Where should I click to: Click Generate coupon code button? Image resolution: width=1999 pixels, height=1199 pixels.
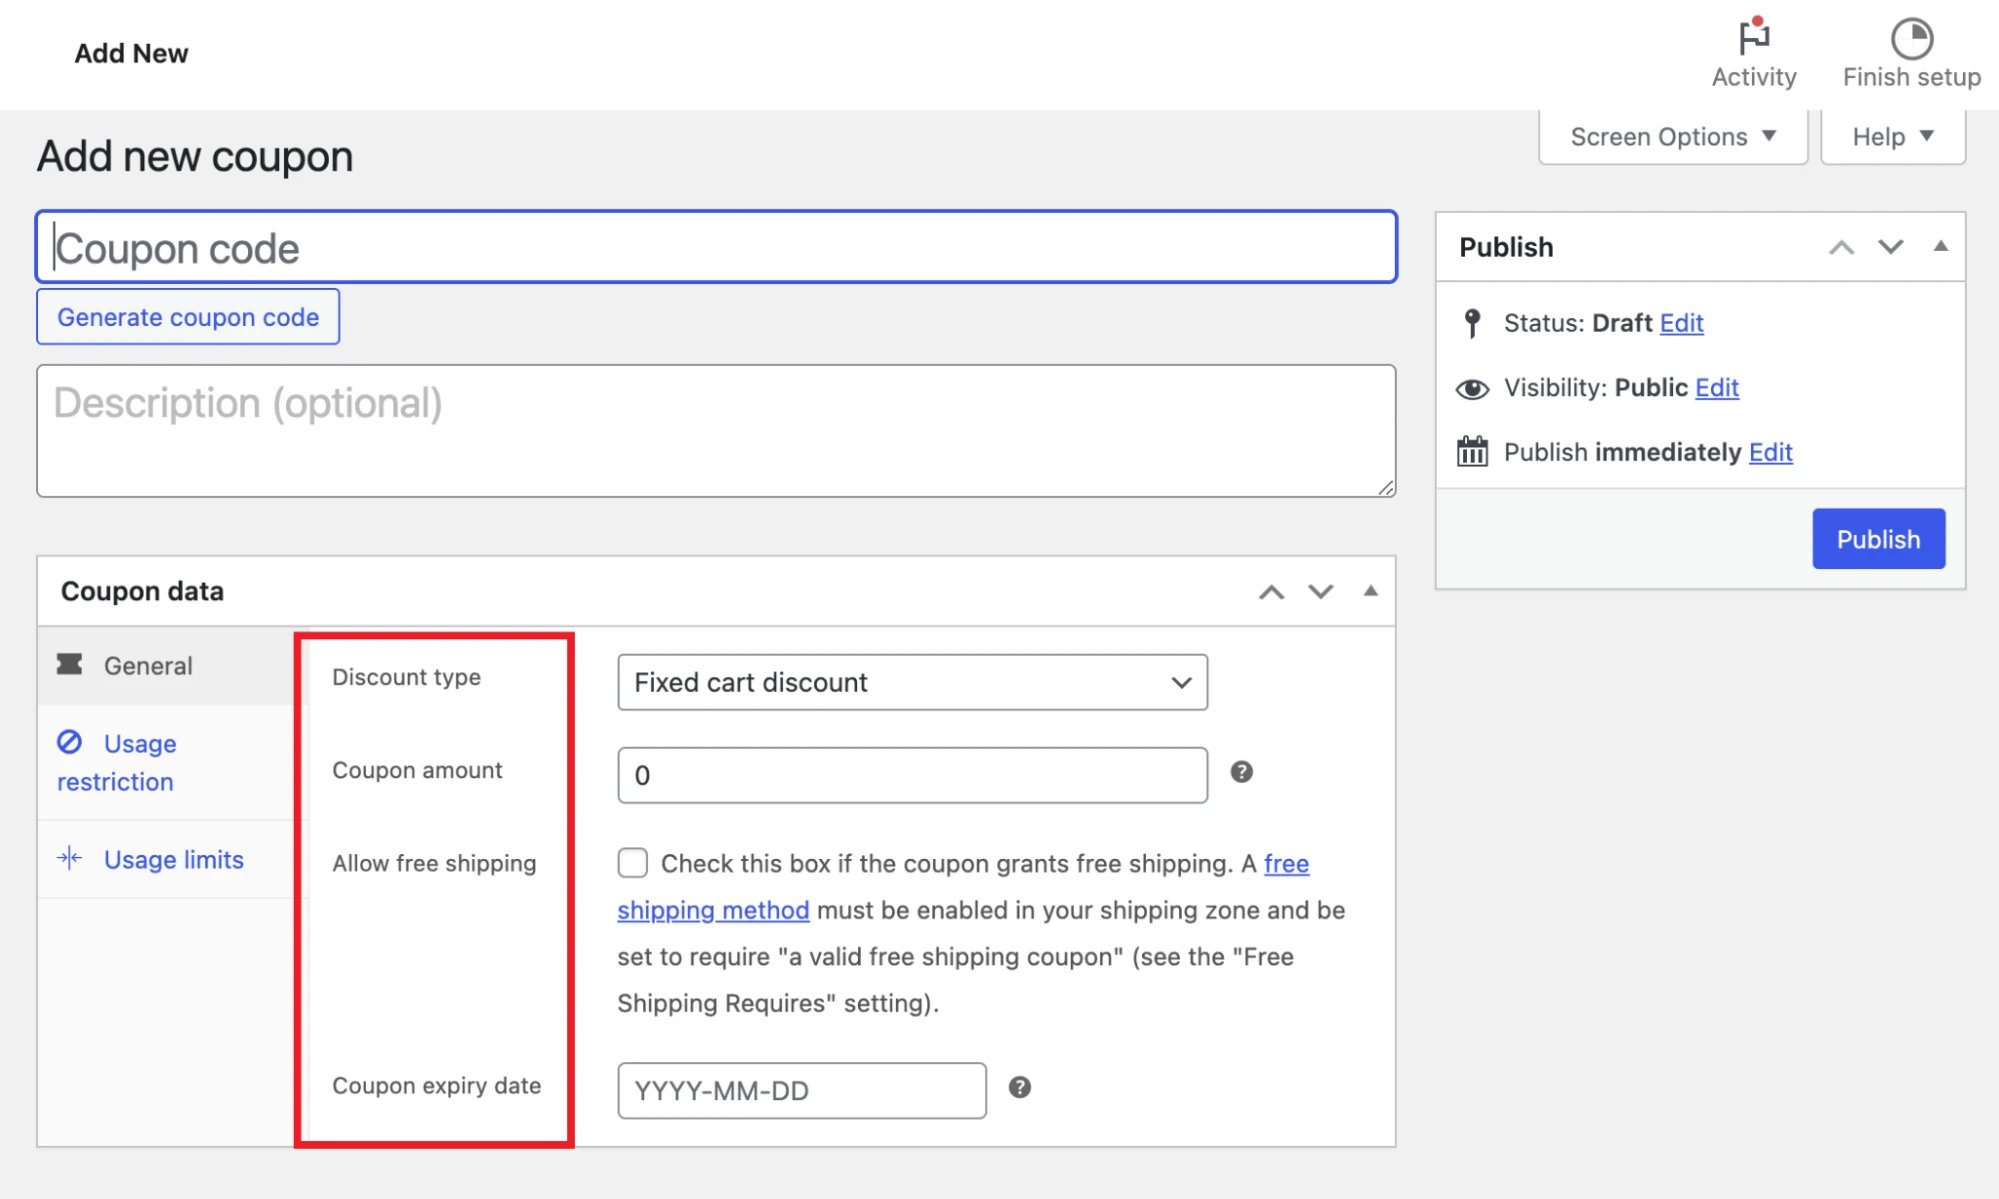click(188, 317)
